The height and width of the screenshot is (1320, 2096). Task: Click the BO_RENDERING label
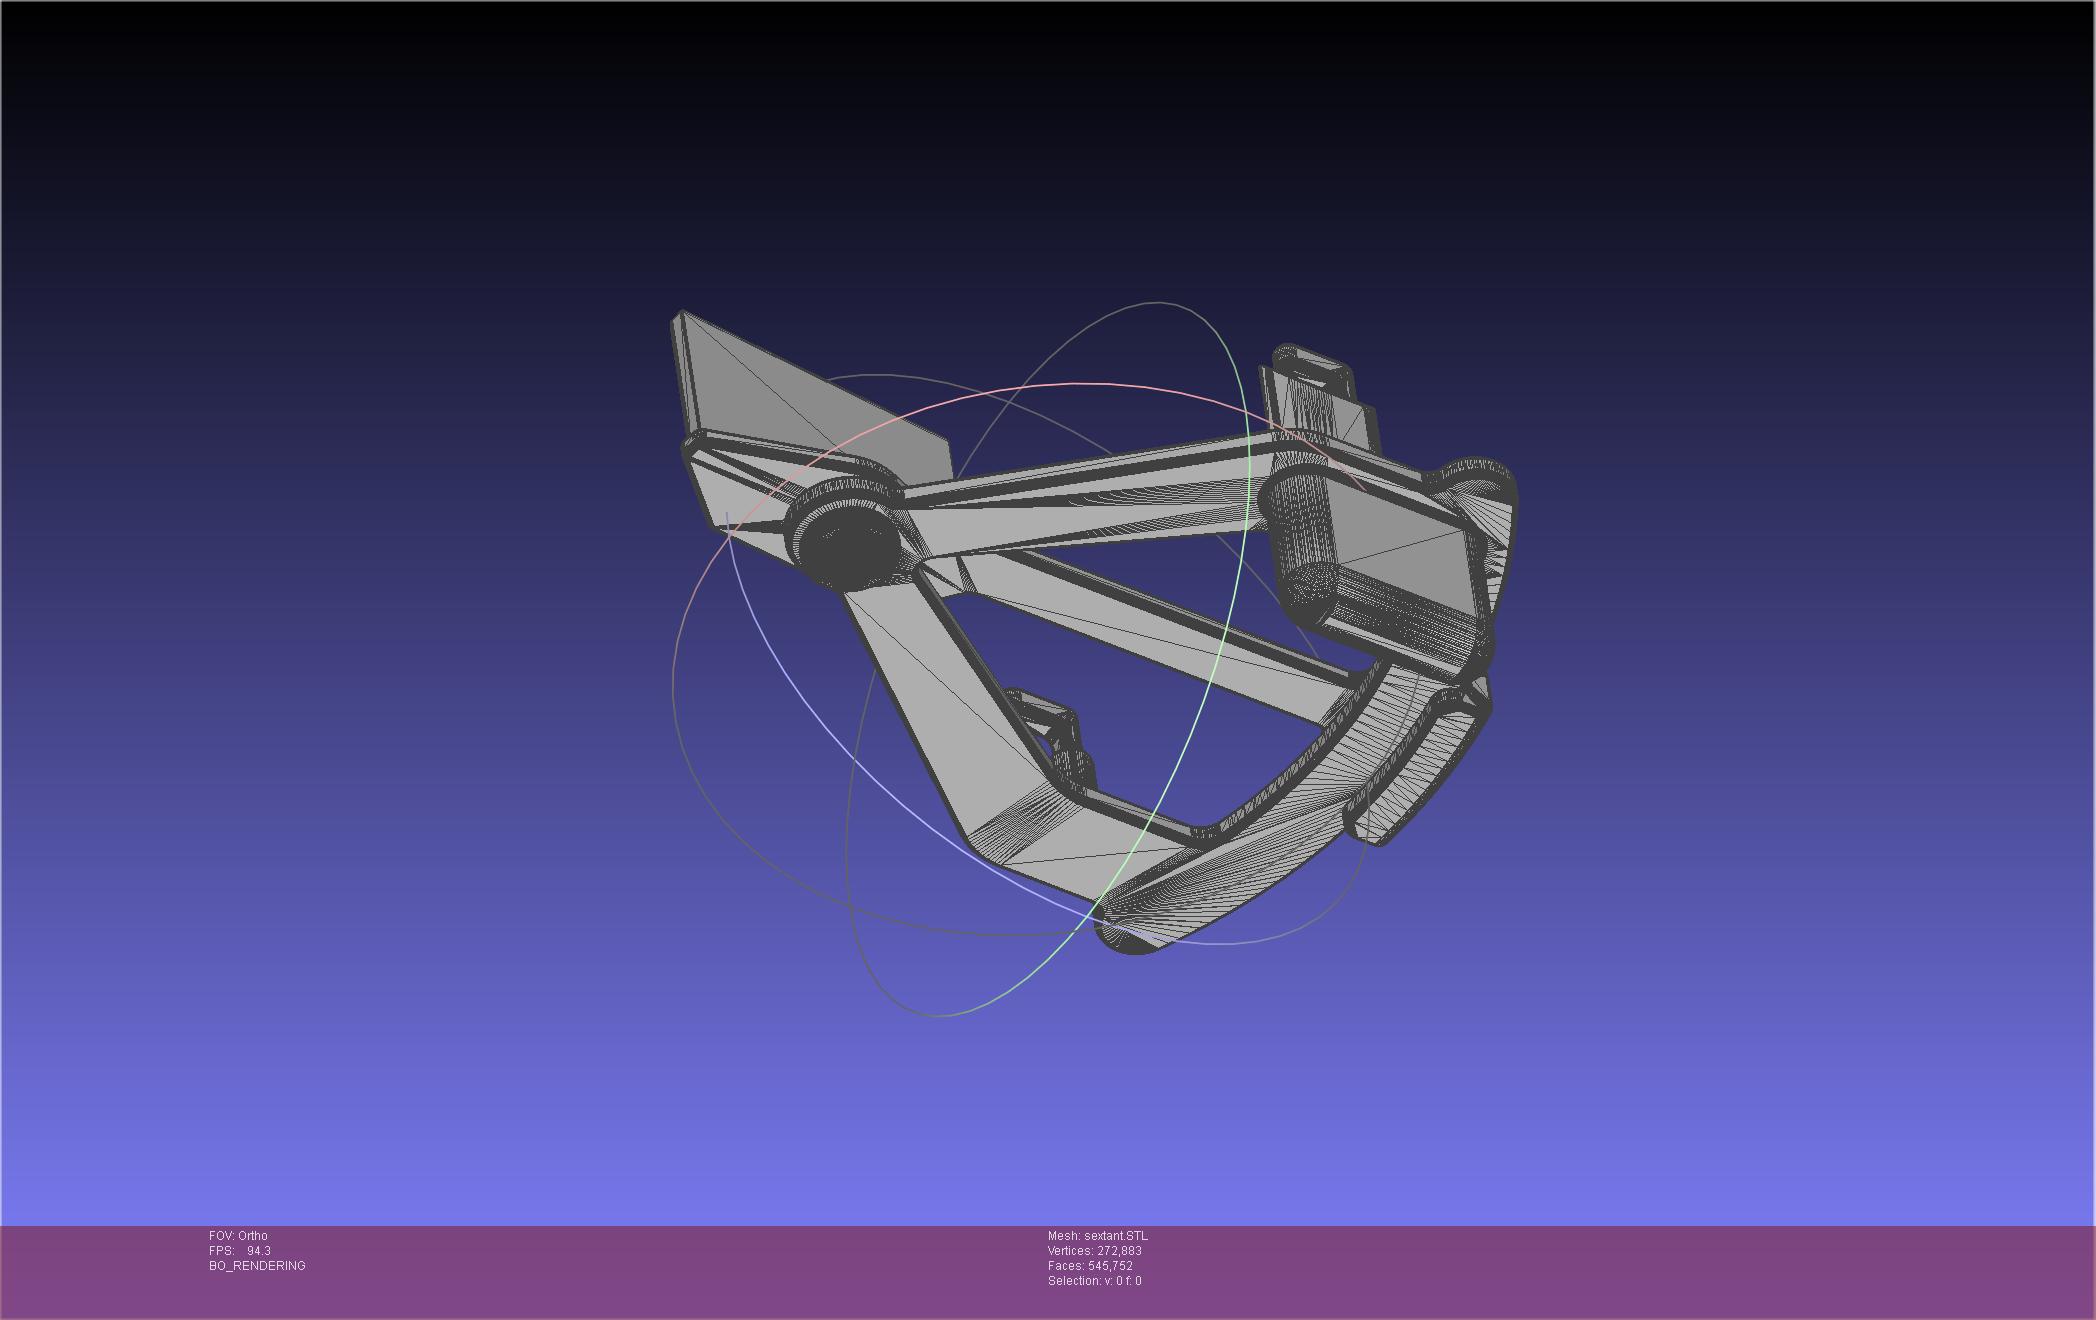pos(257,1266)
